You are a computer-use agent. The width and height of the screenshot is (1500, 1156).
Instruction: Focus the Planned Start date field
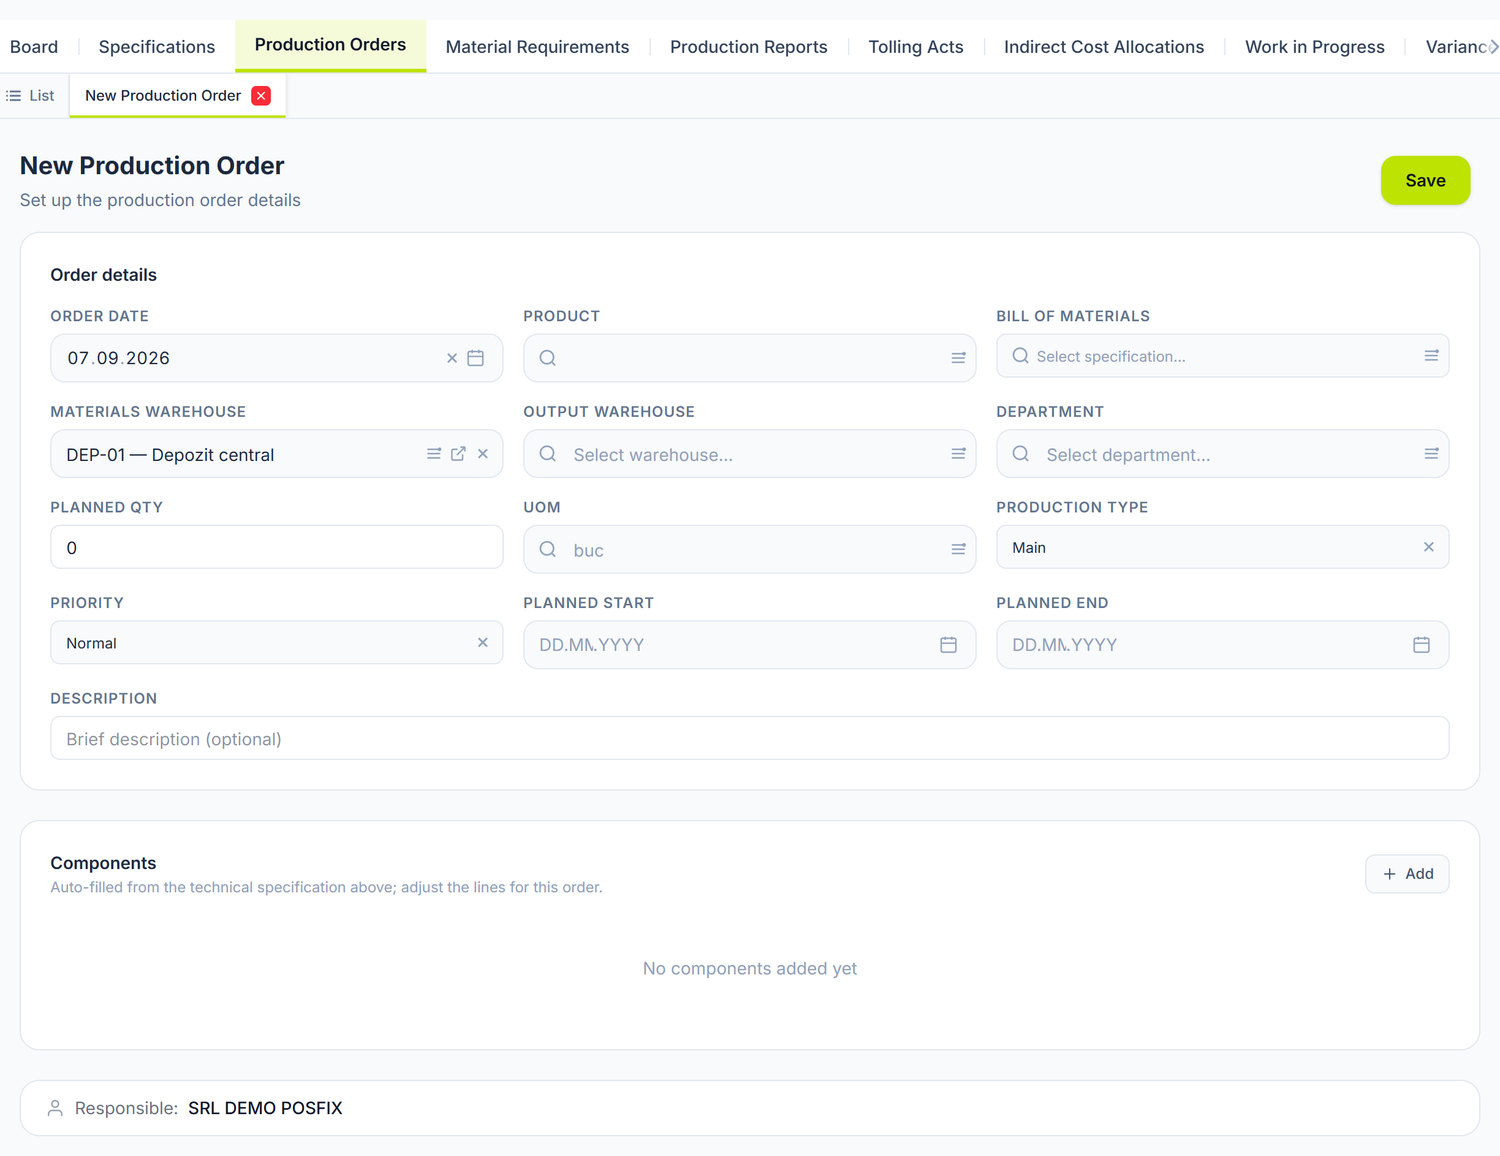coord(750,645)
